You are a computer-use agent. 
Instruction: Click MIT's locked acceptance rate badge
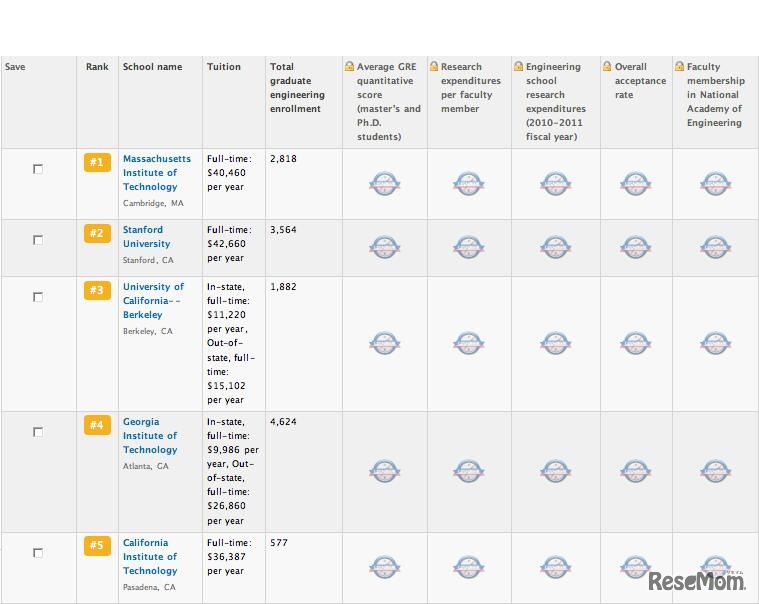pyautogui.click(x=636, y=183)
